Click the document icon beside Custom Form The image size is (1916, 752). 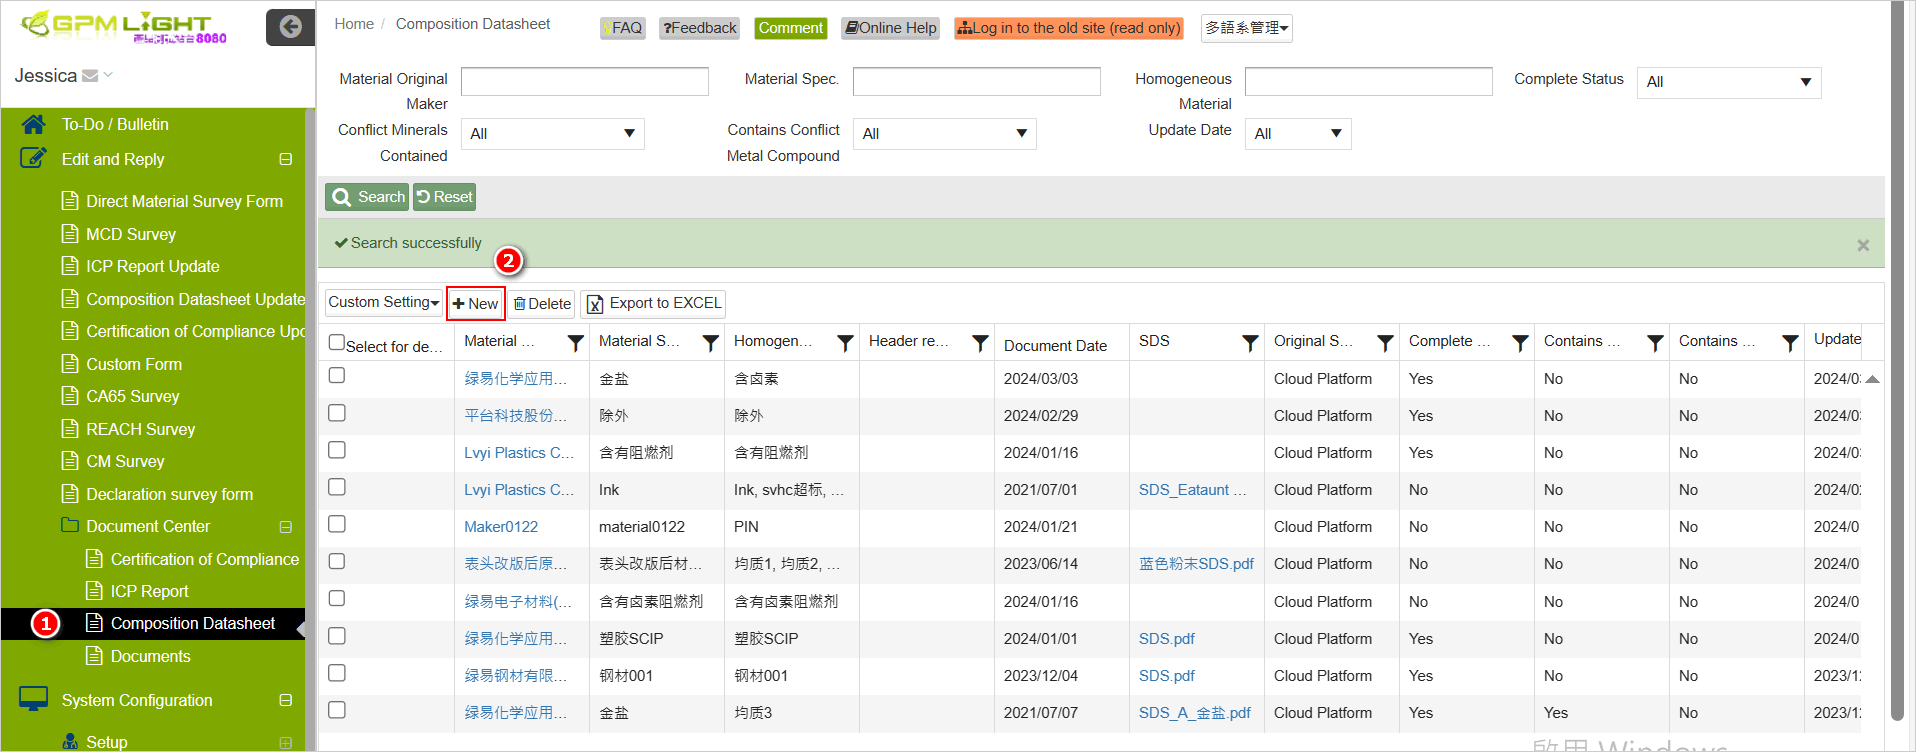click(x=70, y=364)
